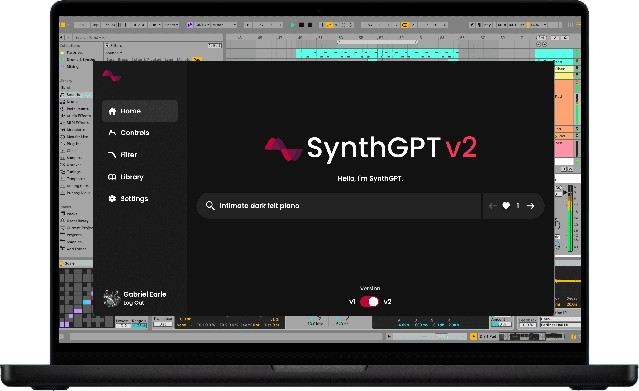
Task: Click the v2 label by the version switch
Action: [x=387, y=302]
